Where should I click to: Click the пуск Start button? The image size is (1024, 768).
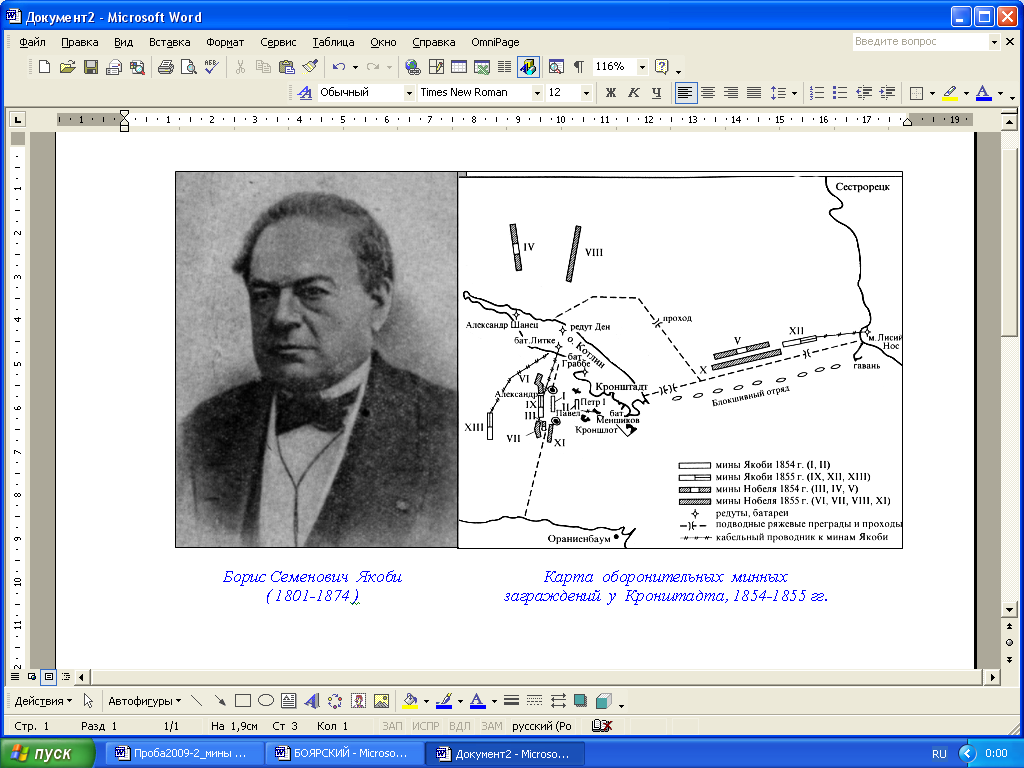tap(48, 753)
